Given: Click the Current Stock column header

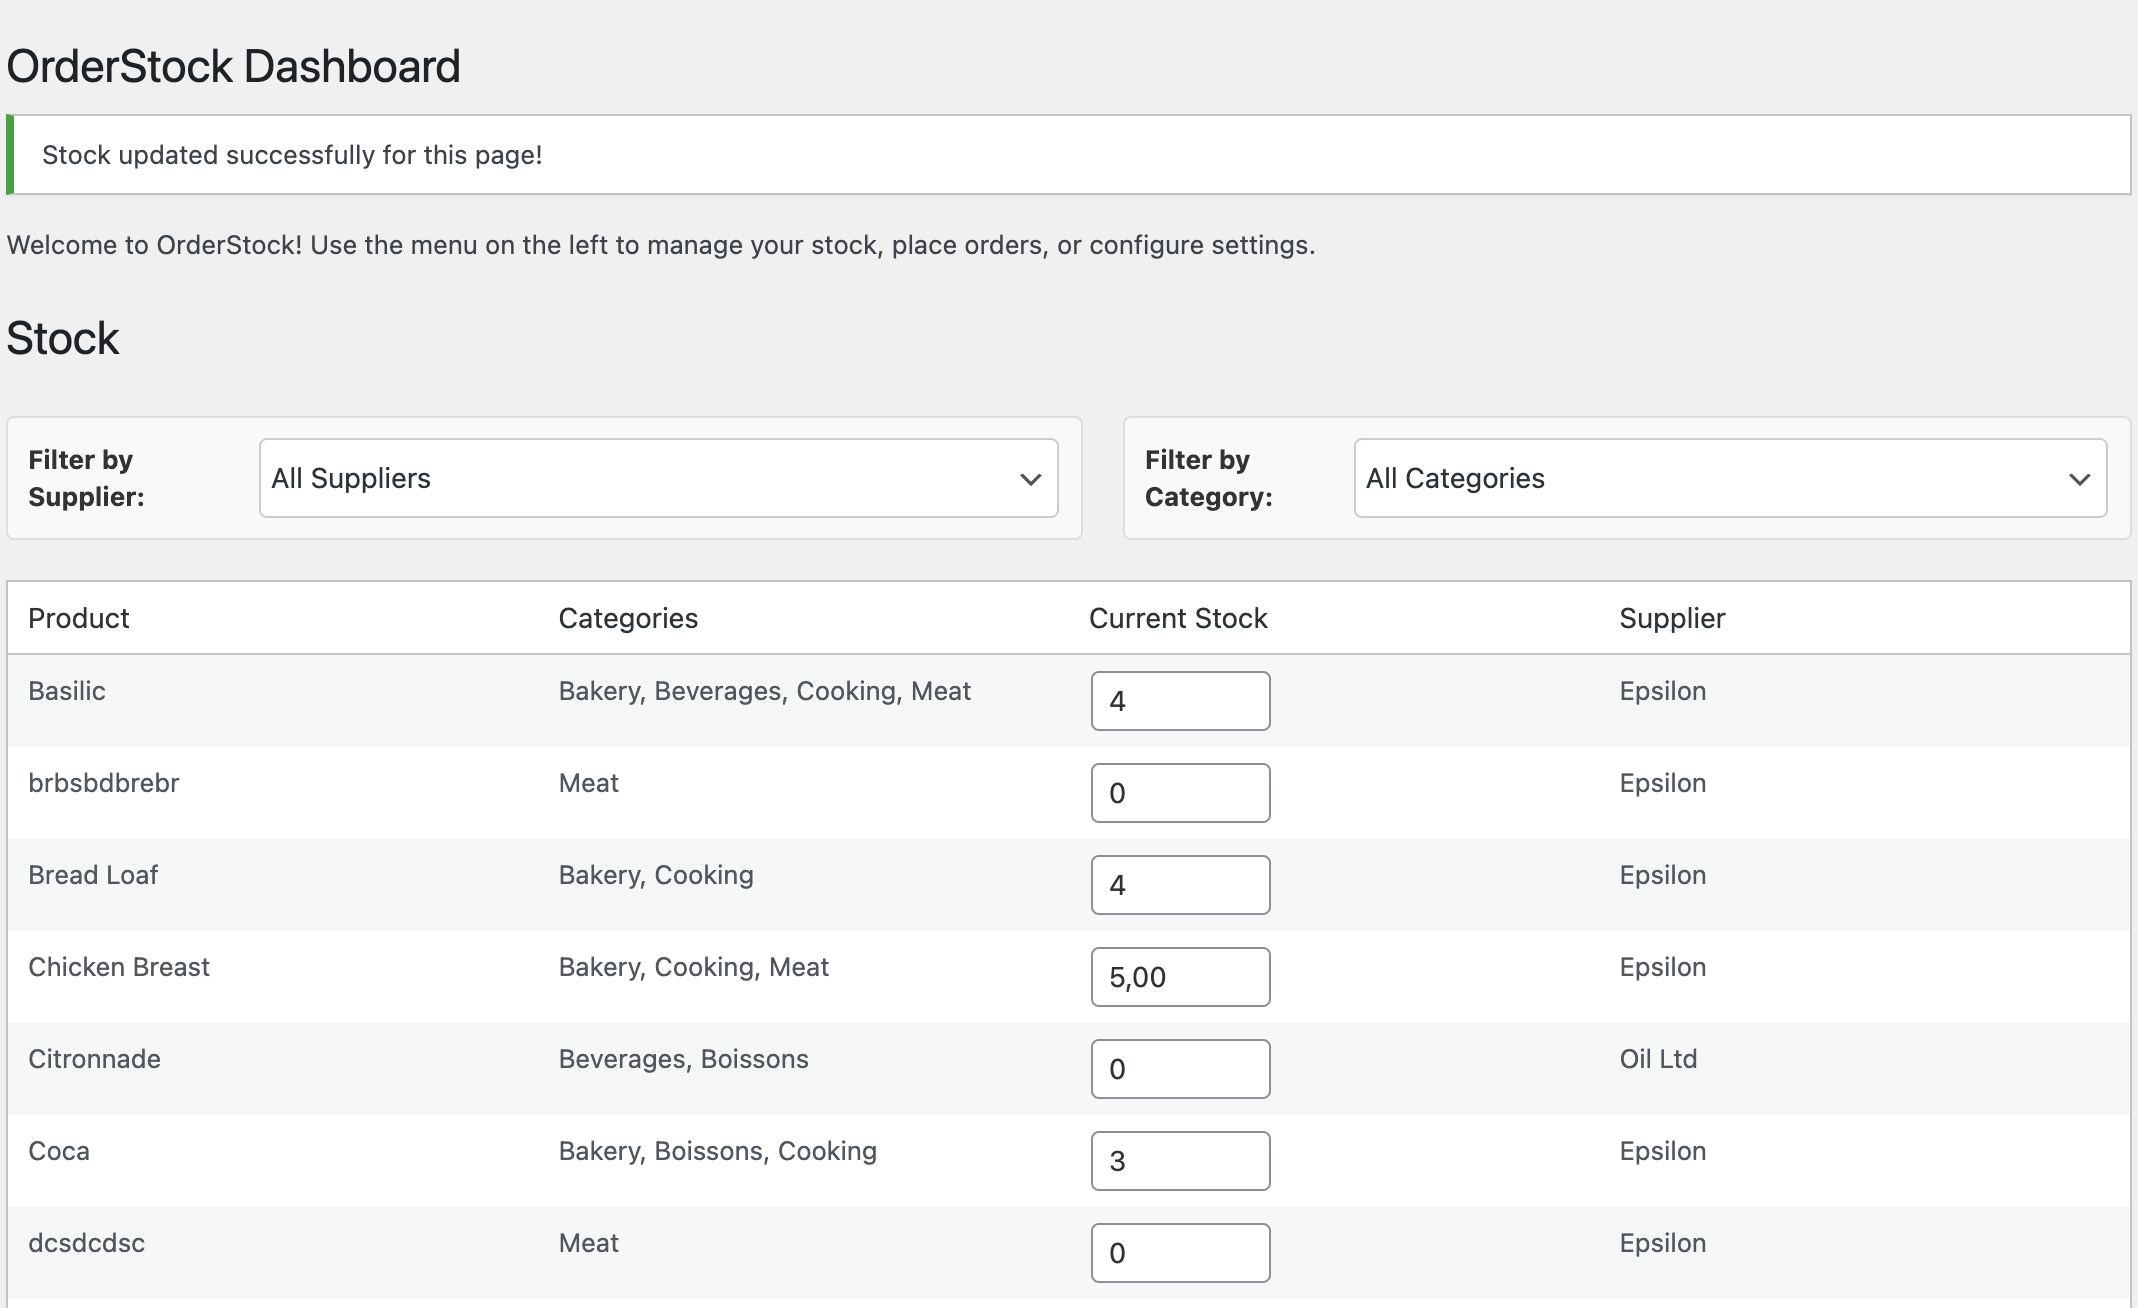Looking at the screenshot, I should pyautogui.click(x=1178, y=618).
